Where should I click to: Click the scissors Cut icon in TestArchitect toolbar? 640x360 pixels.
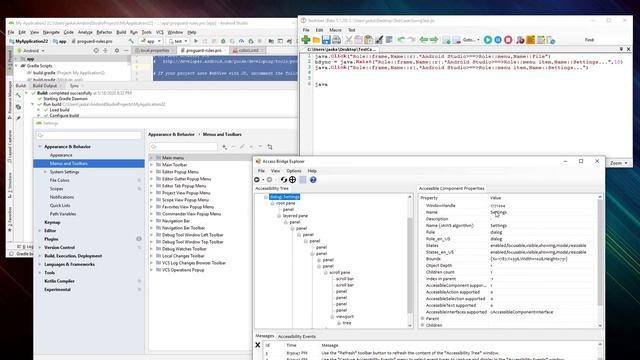point(349,40)
